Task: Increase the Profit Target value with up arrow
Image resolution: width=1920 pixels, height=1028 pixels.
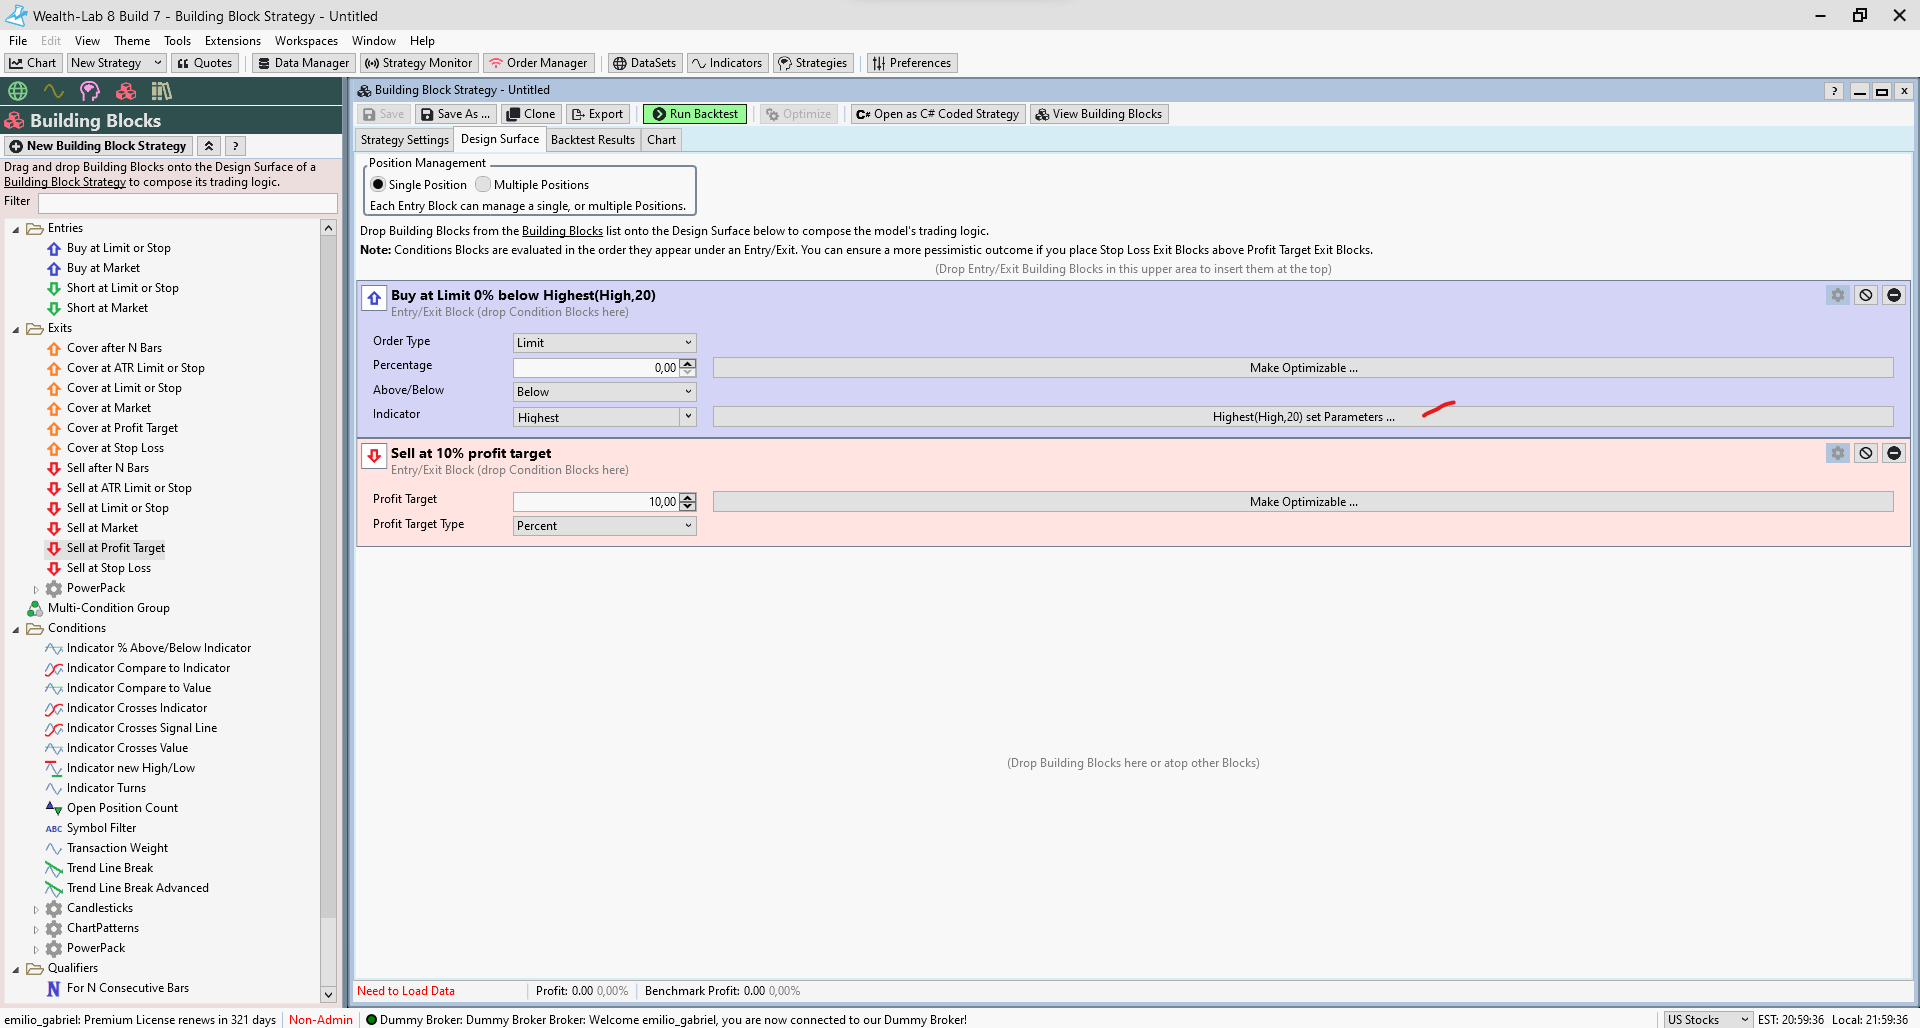Action: (688, 497)
